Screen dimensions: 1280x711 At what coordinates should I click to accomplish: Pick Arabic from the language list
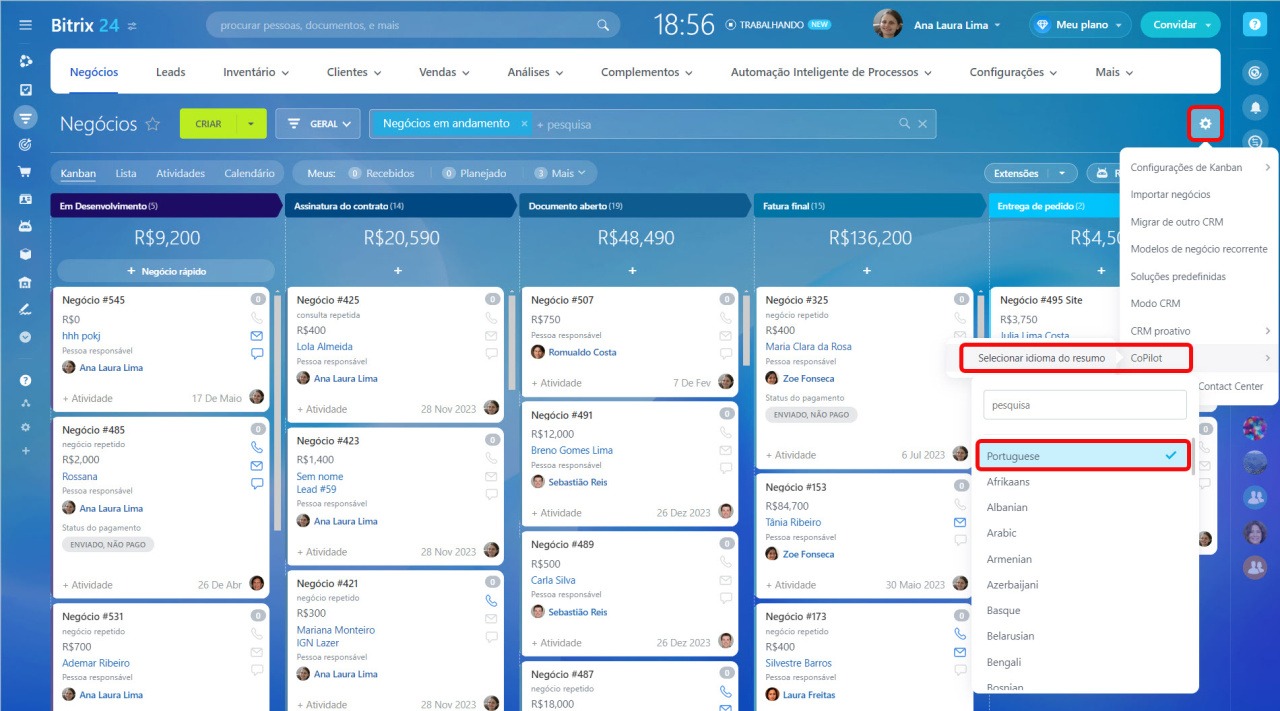tap(1001, 533)
